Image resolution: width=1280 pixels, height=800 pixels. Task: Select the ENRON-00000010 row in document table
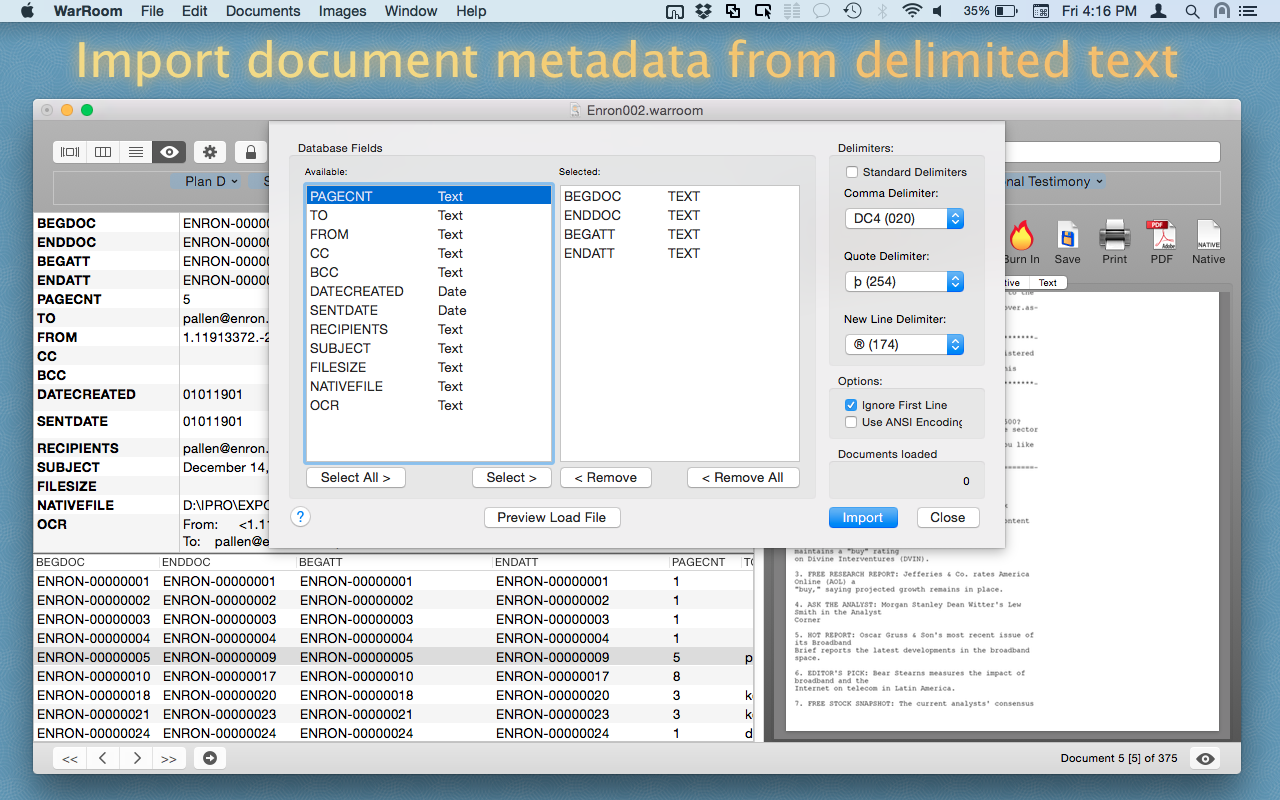click(394, 676)
